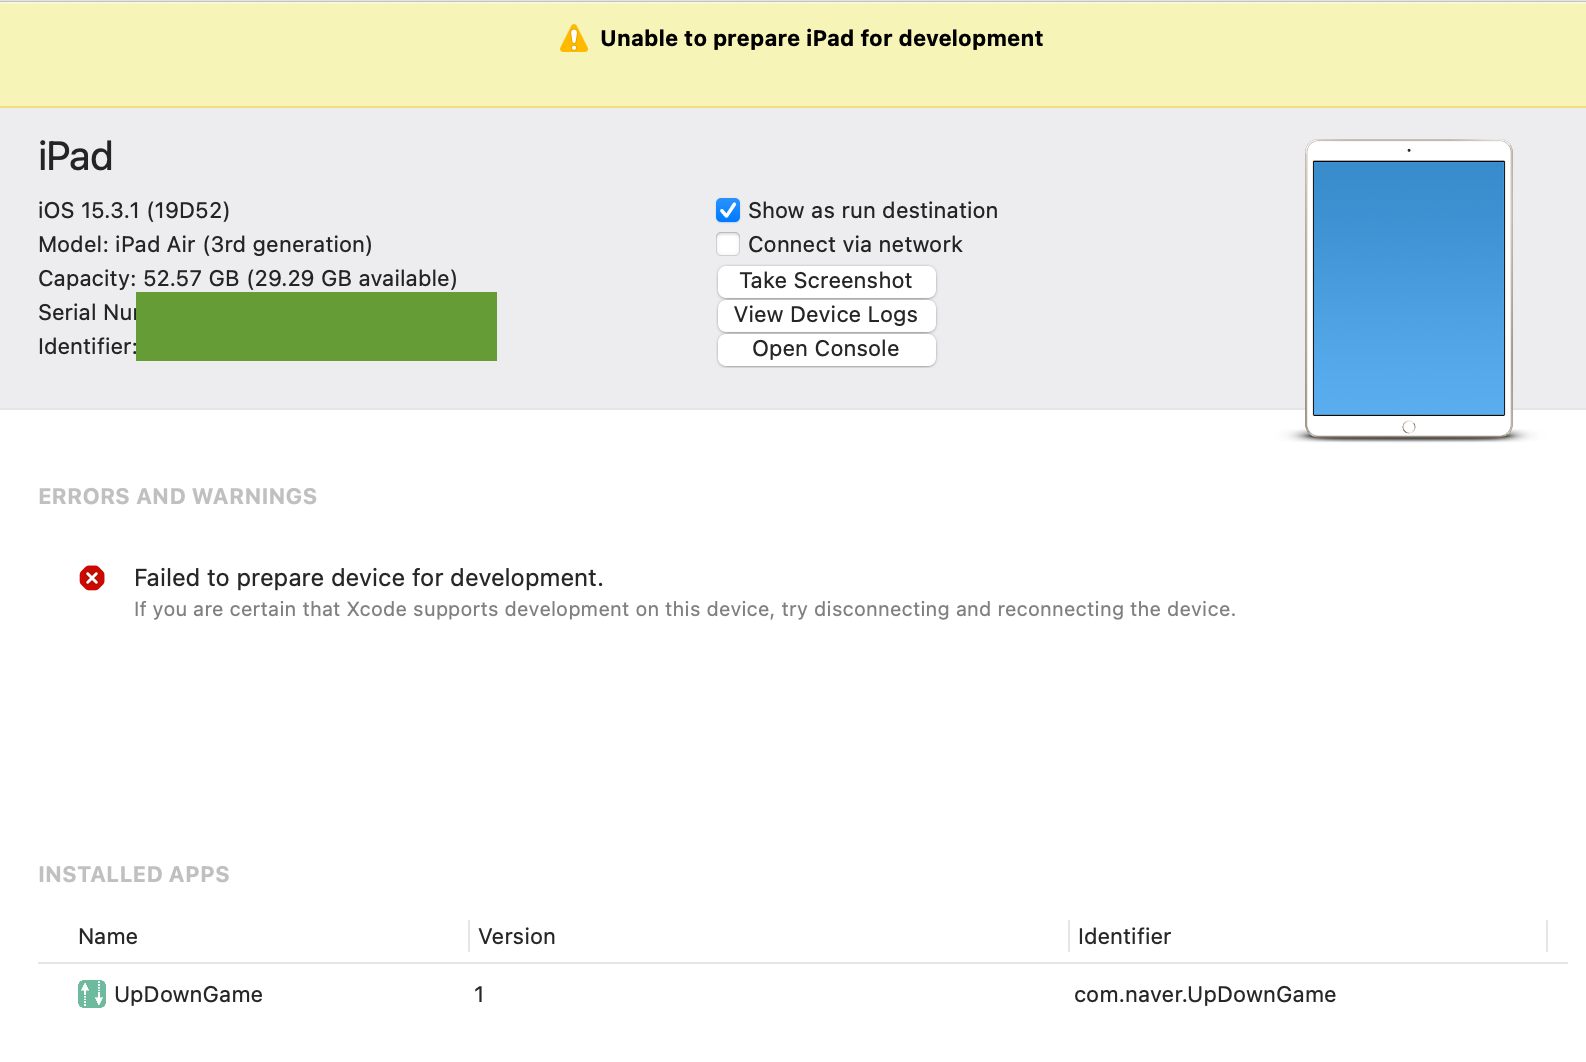1586x1062 pixels.
Task: Click the red error icon beside Failed message
Action: 92,578
